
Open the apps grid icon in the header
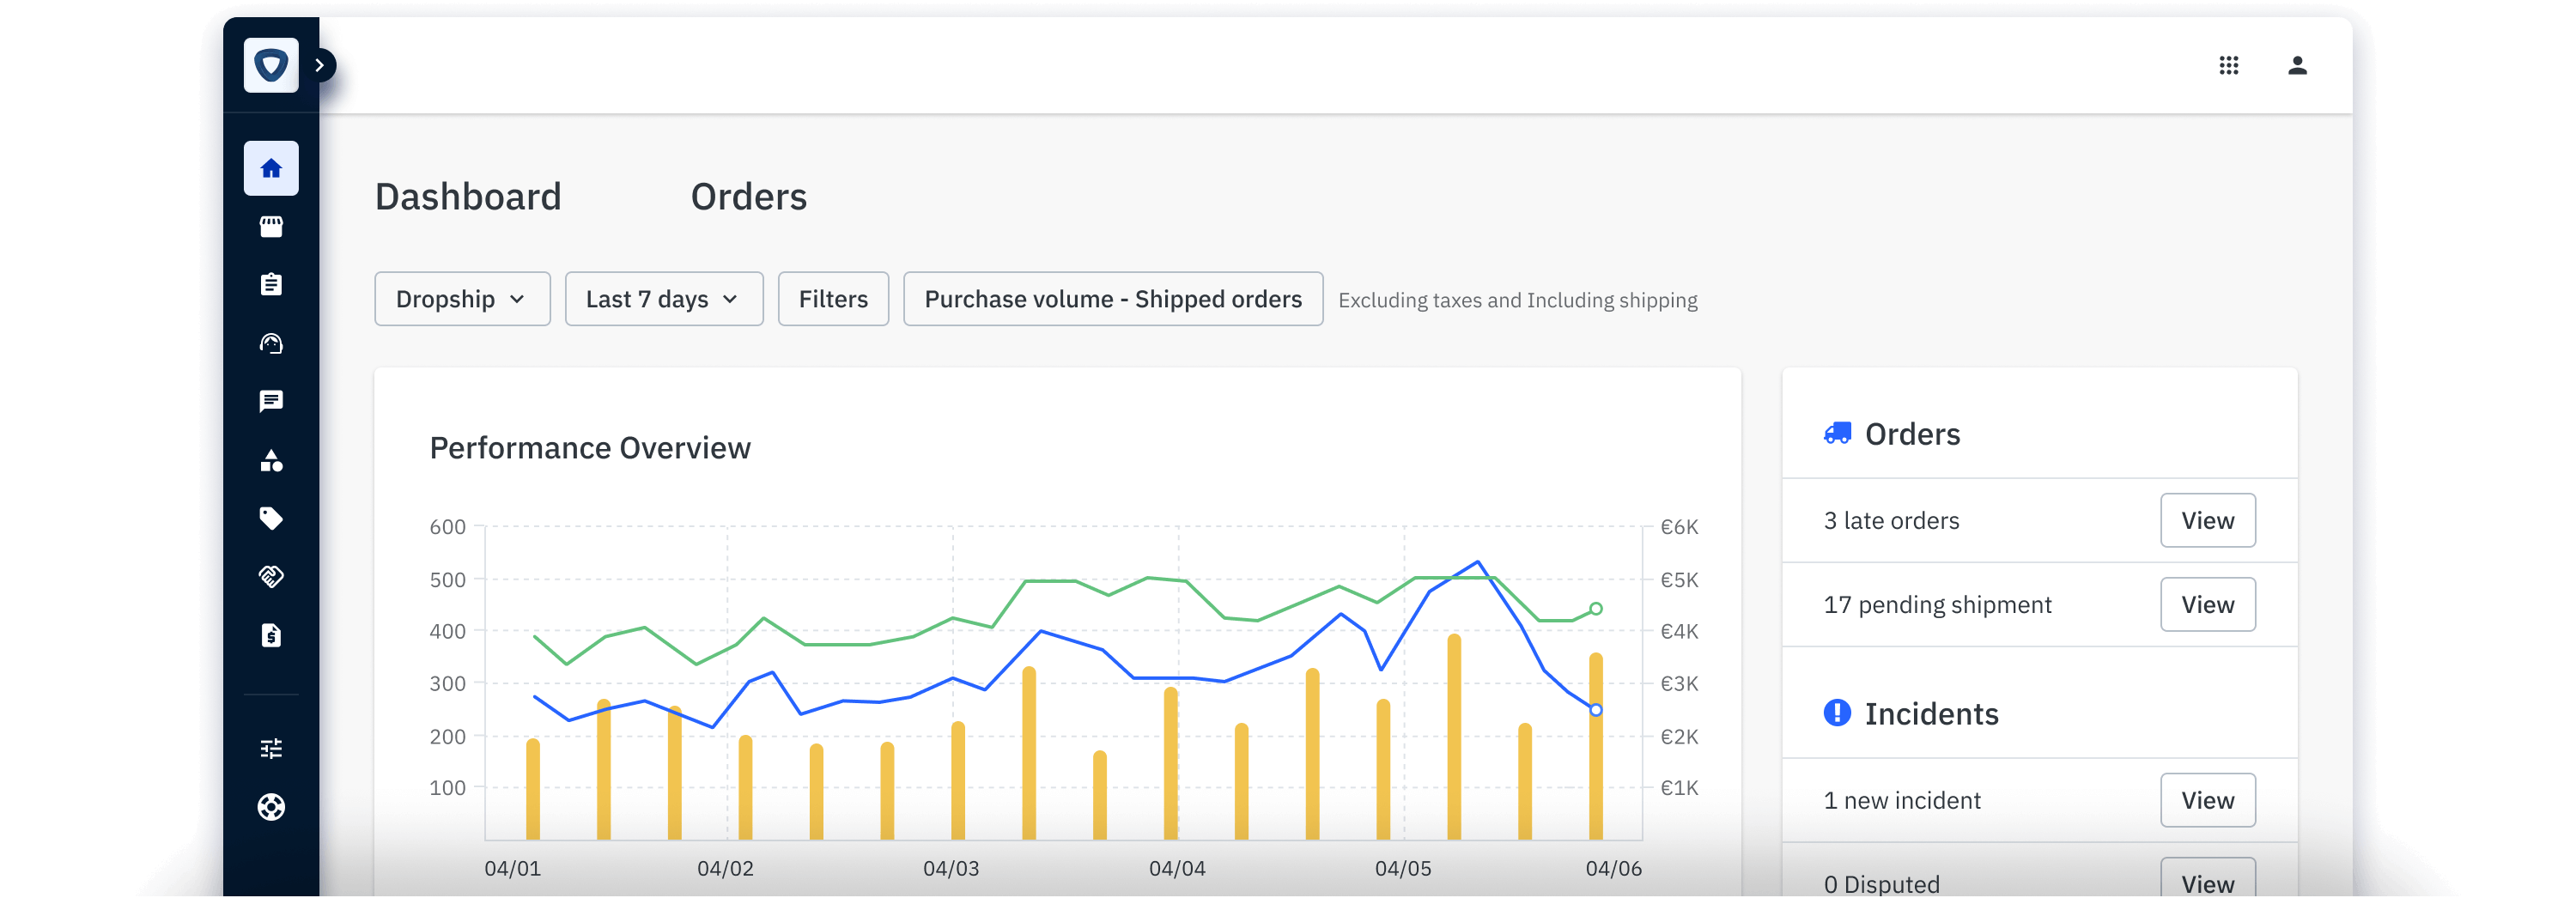(x=2228, y=65)
